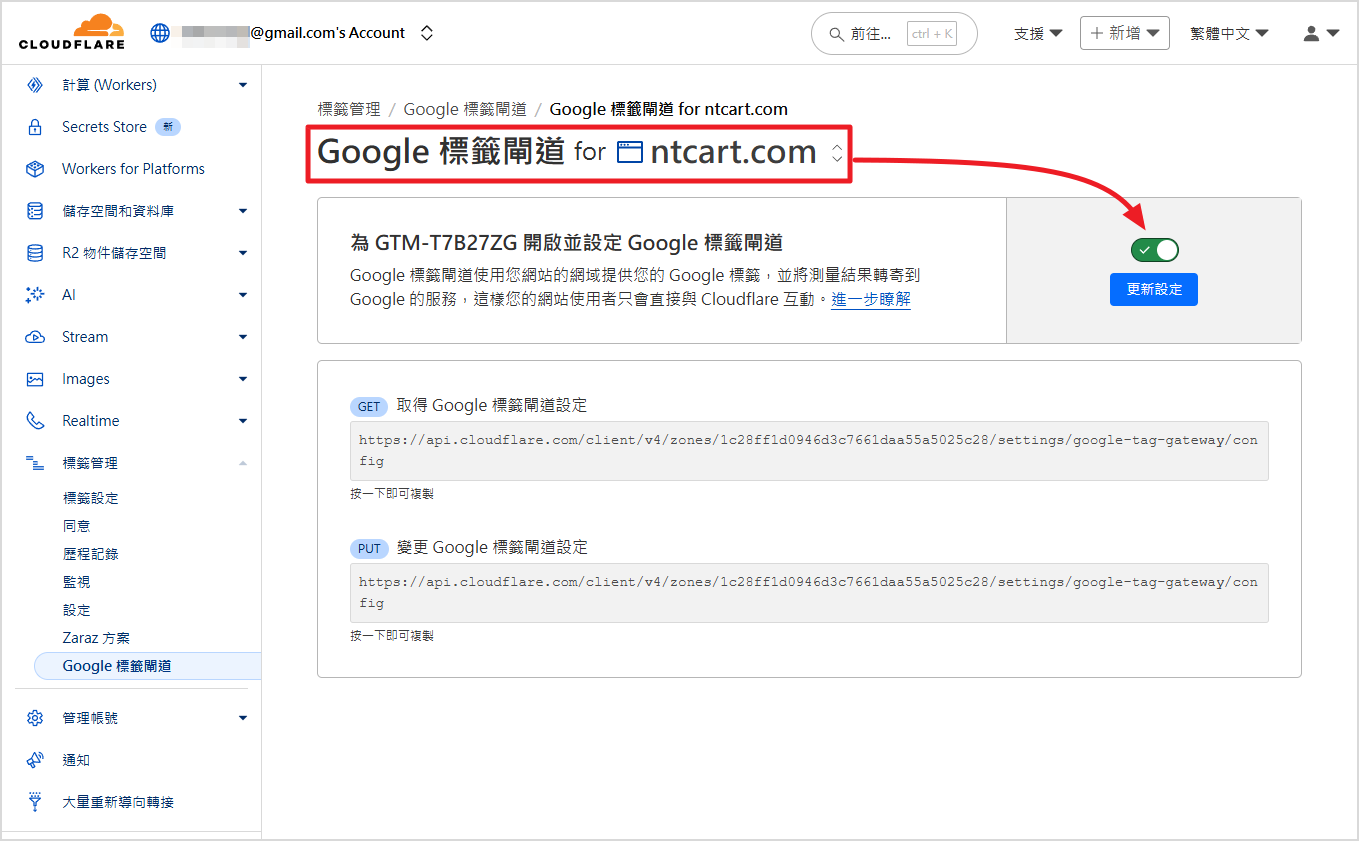Open 通知 notifications
Screen dimensions: 1359x841
pyautogui.click(x=76, y=760)
